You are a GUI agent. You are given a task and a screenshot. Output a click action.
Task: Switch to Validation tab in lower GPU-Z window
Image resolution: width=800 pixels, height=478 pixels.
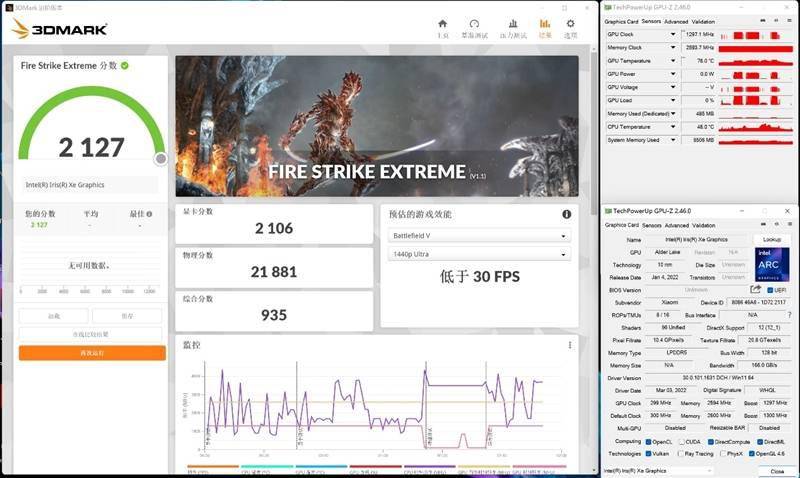pos(704,225)
